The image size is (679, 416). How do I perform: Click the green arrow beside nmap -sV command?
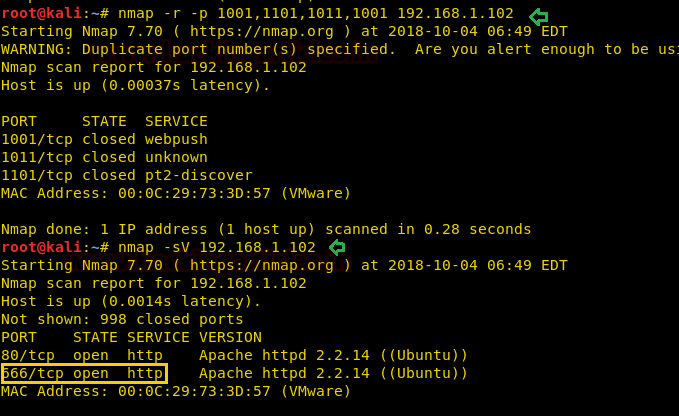point(337,248)
